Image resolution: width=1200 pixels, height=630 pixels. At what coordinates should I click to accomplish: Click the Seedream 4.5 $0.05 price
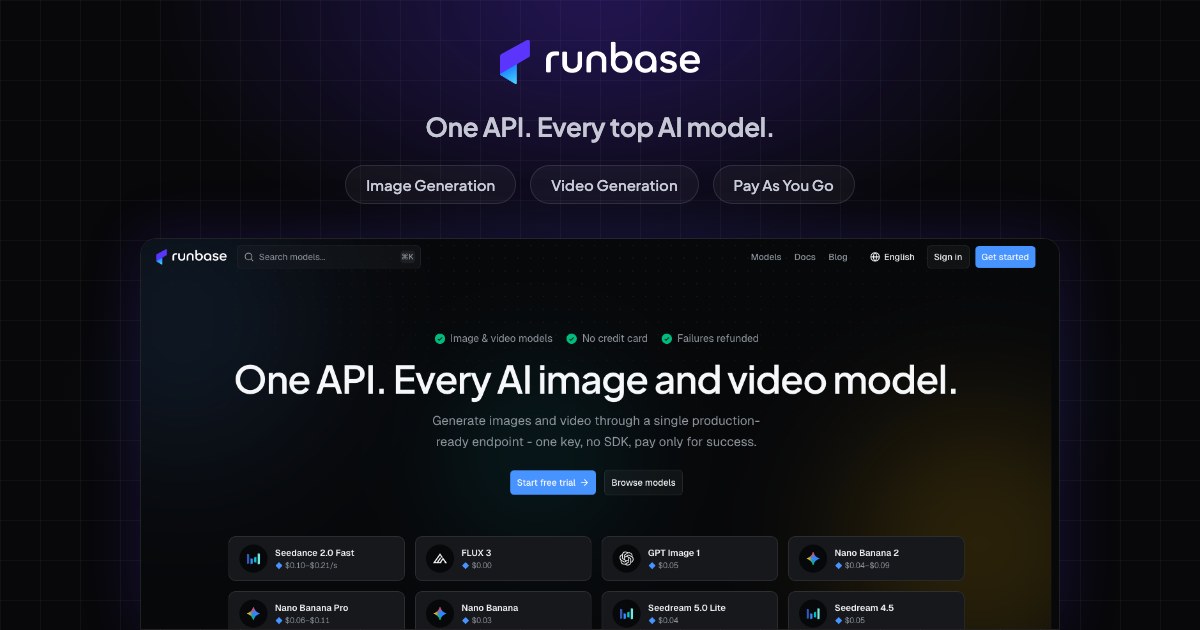[856, 621]
